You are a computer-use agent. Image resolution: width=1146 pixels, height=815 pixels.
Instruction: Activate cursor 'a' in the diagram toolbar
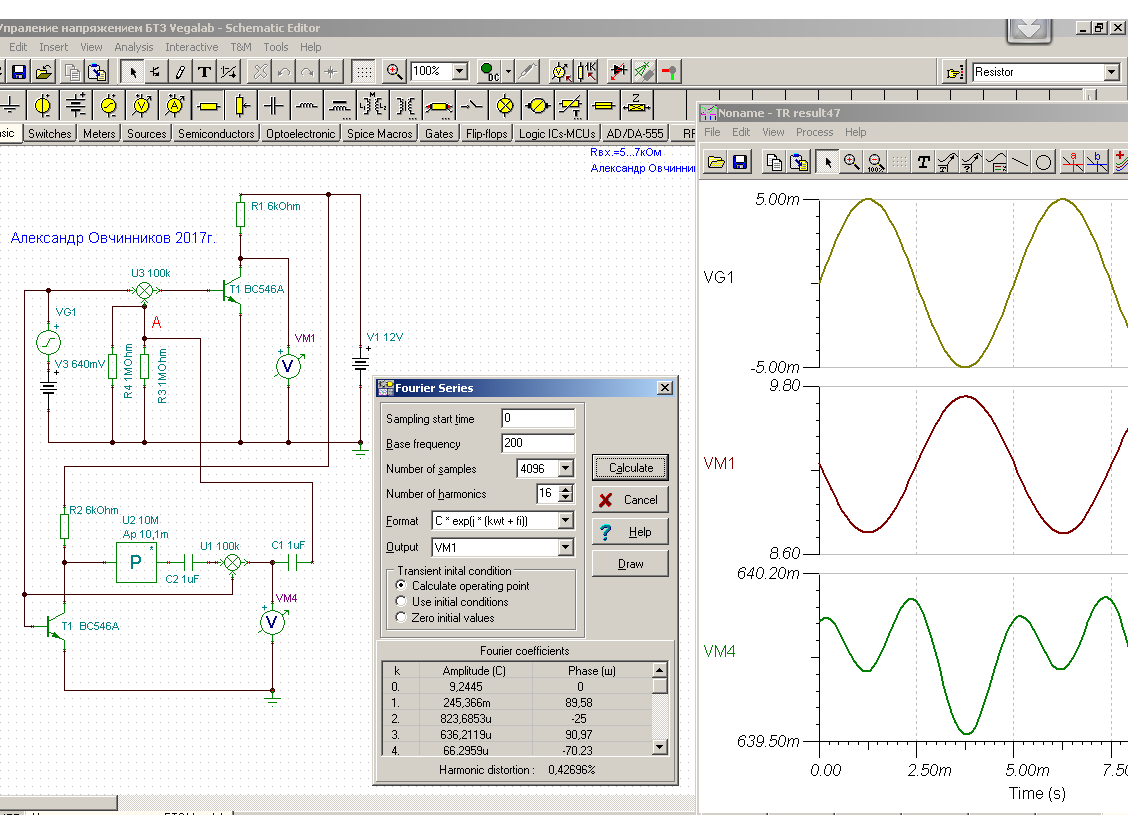pyautogui.click(x=1072, y=162)
